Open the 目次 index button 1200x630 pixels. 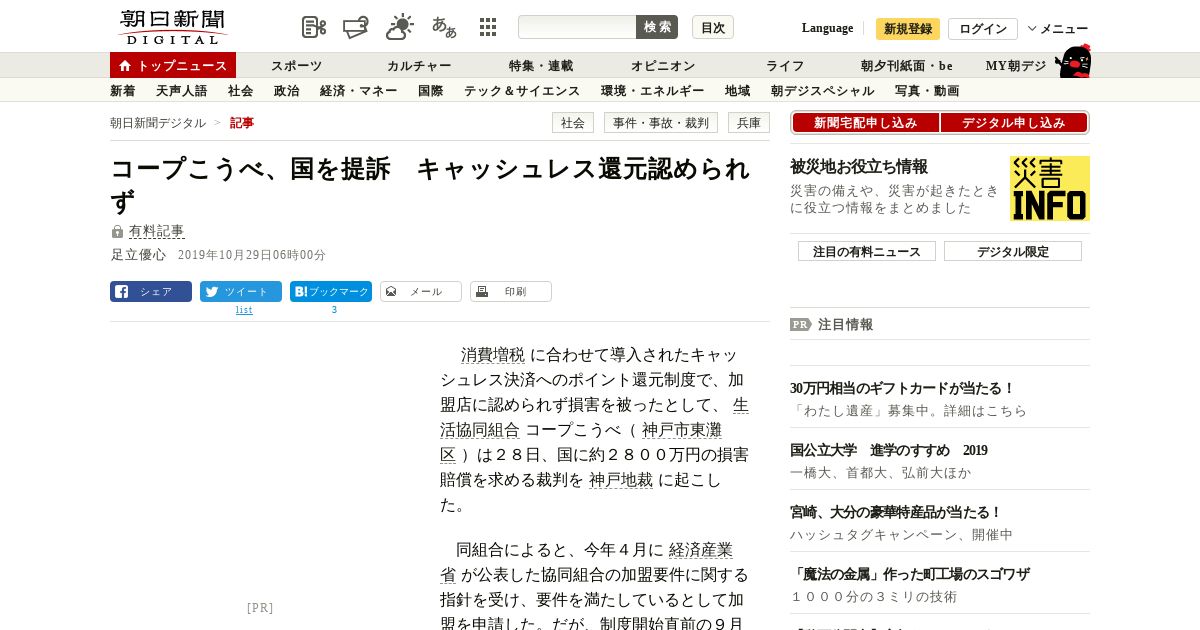(x=713, y=27)
